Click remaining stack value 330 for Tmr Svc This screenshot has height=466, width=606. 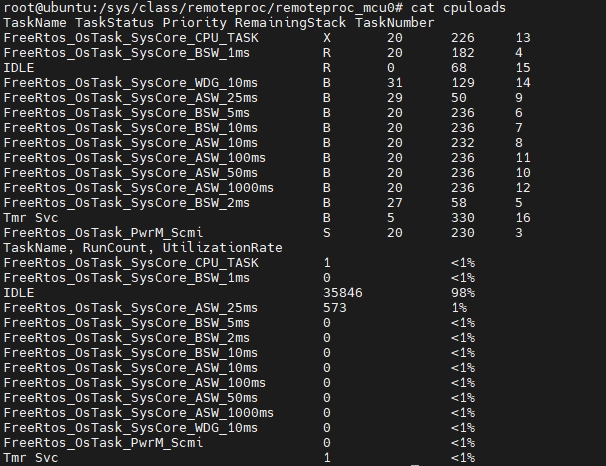coord(463,218)
